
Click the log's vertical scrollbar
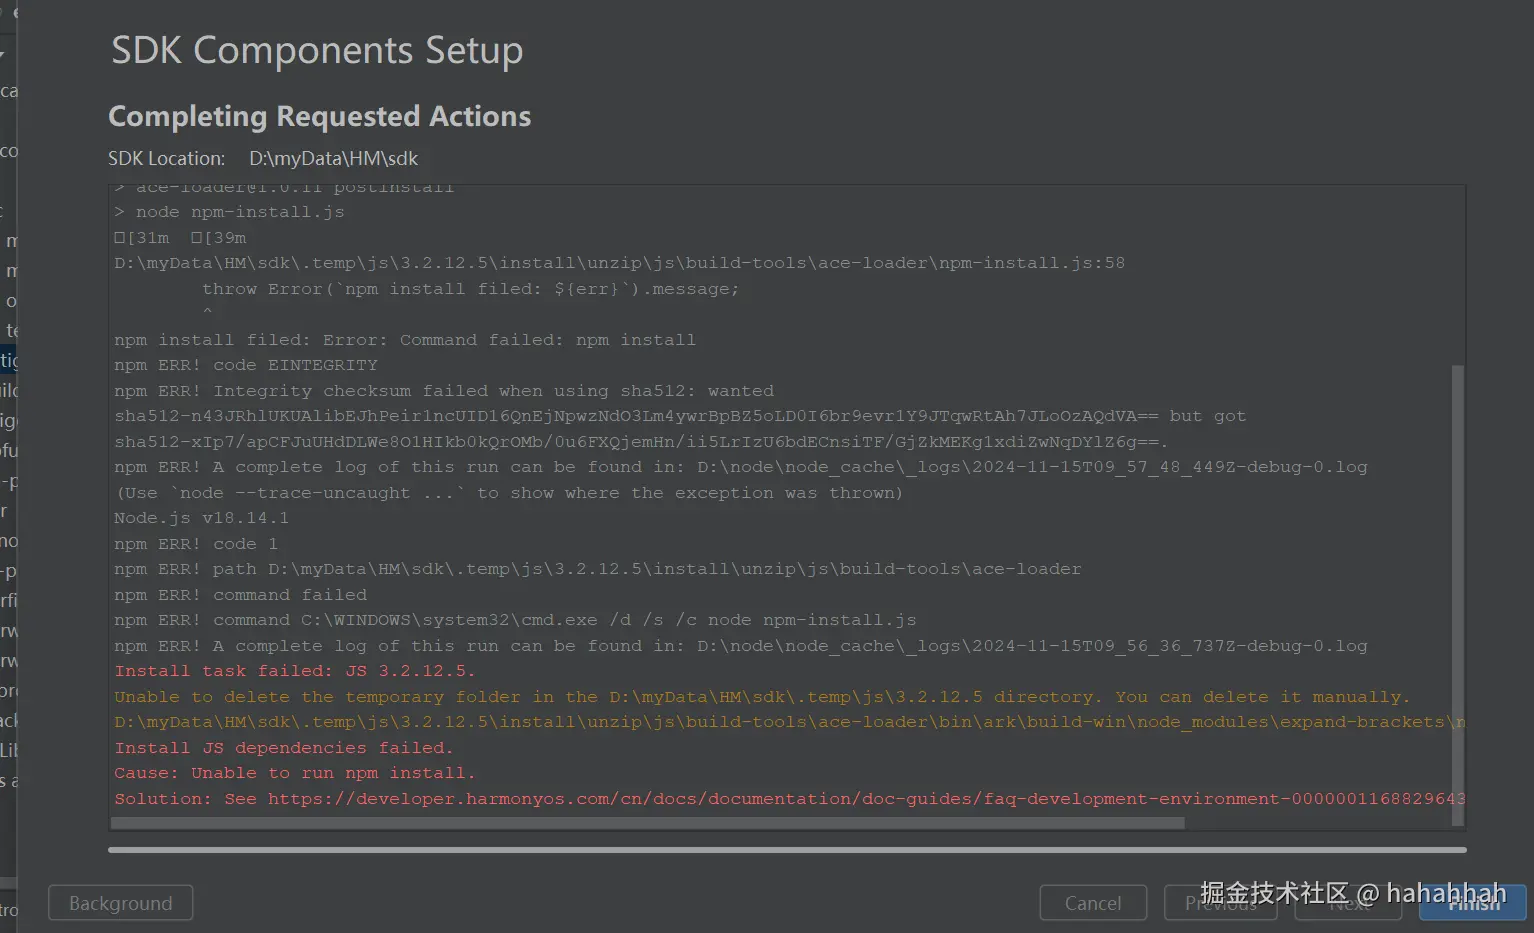tap(1457, 590)
